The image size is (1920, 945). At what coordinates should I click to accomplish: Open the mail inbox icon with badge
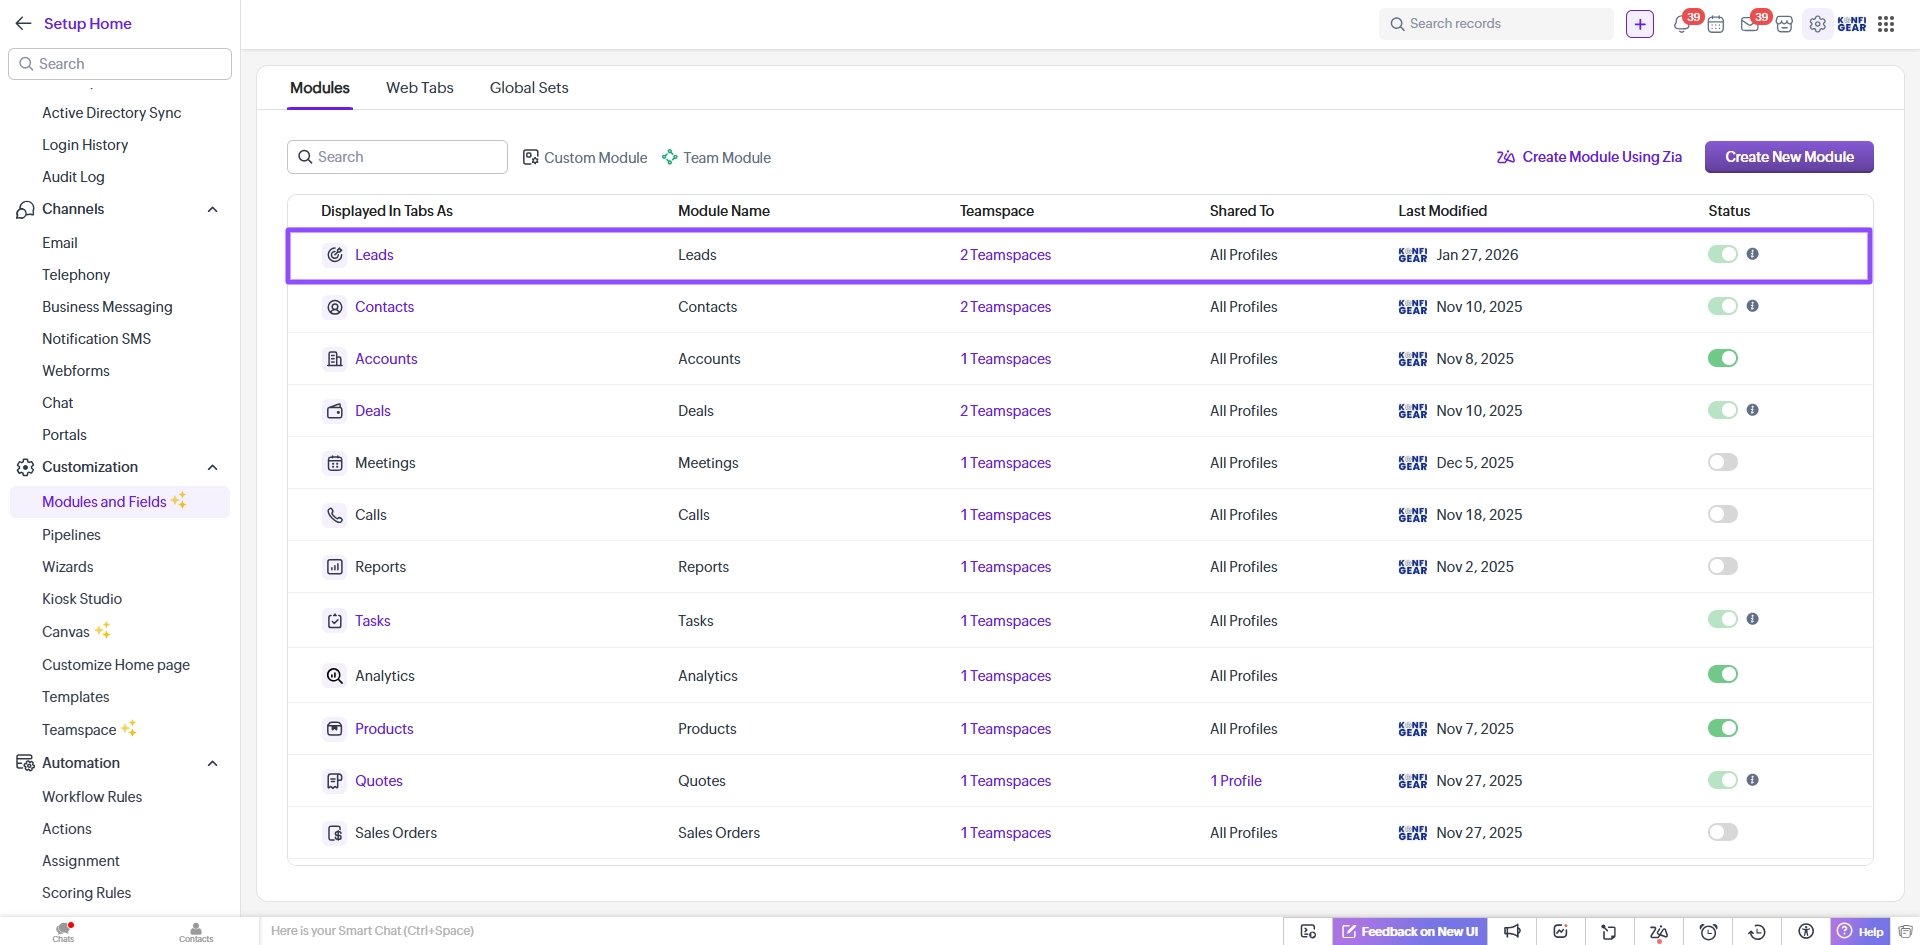pyautogui.click(x=1750, y=23)
